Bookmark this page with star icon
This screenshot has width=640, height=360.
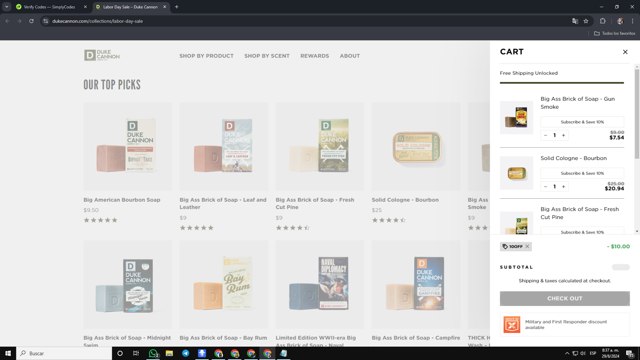pyautogui.click(x=586, y=21)
